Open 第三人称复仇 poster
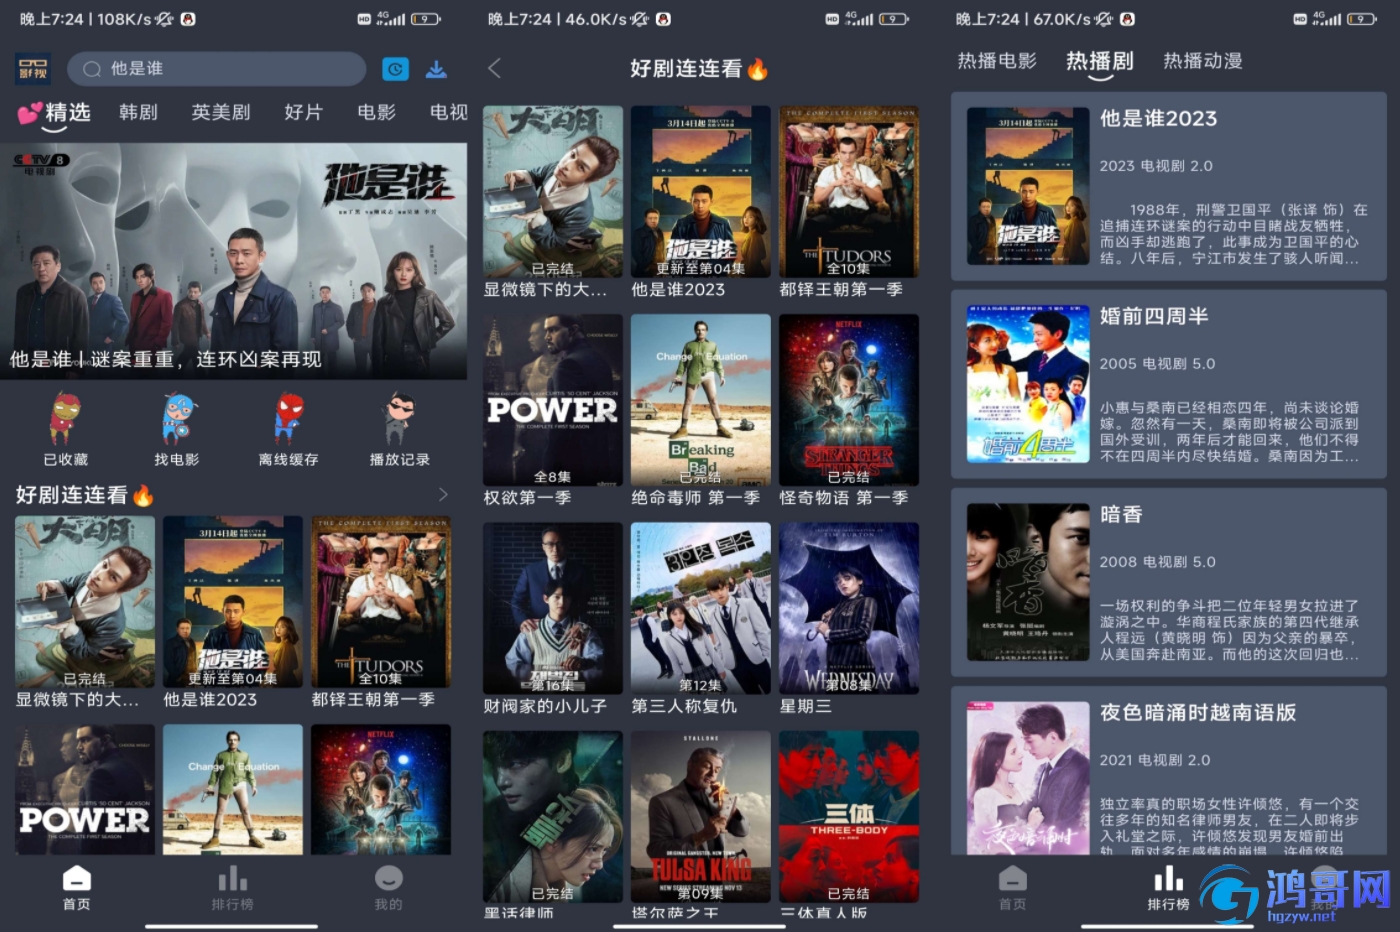Screen dimensions: 1400x932 point(701,608)
